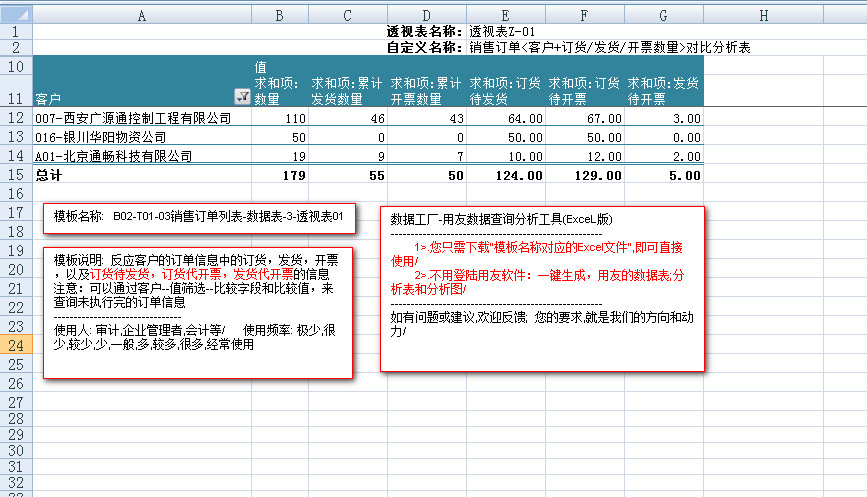867x497 pixels.
Task: Click the select-all corner of the sheet
Action: point(16,14)
